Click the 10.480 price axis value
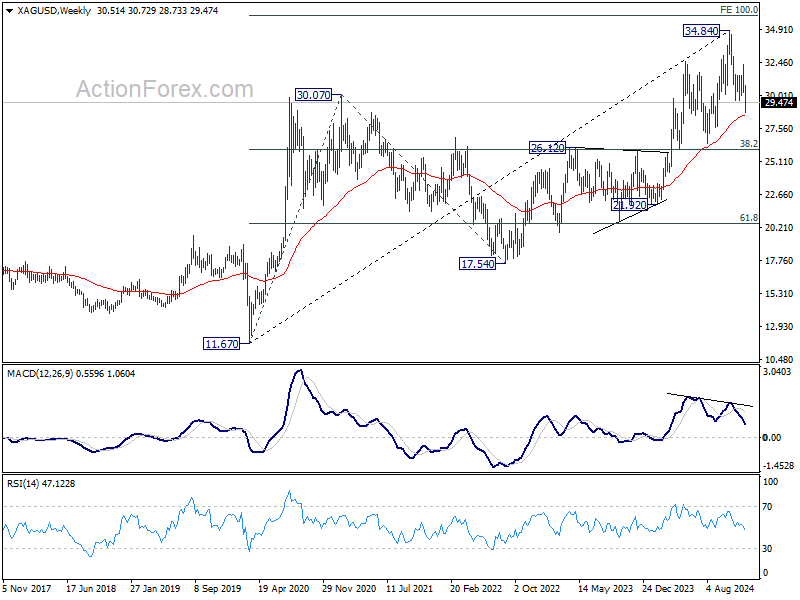 (x=779, y=360)
